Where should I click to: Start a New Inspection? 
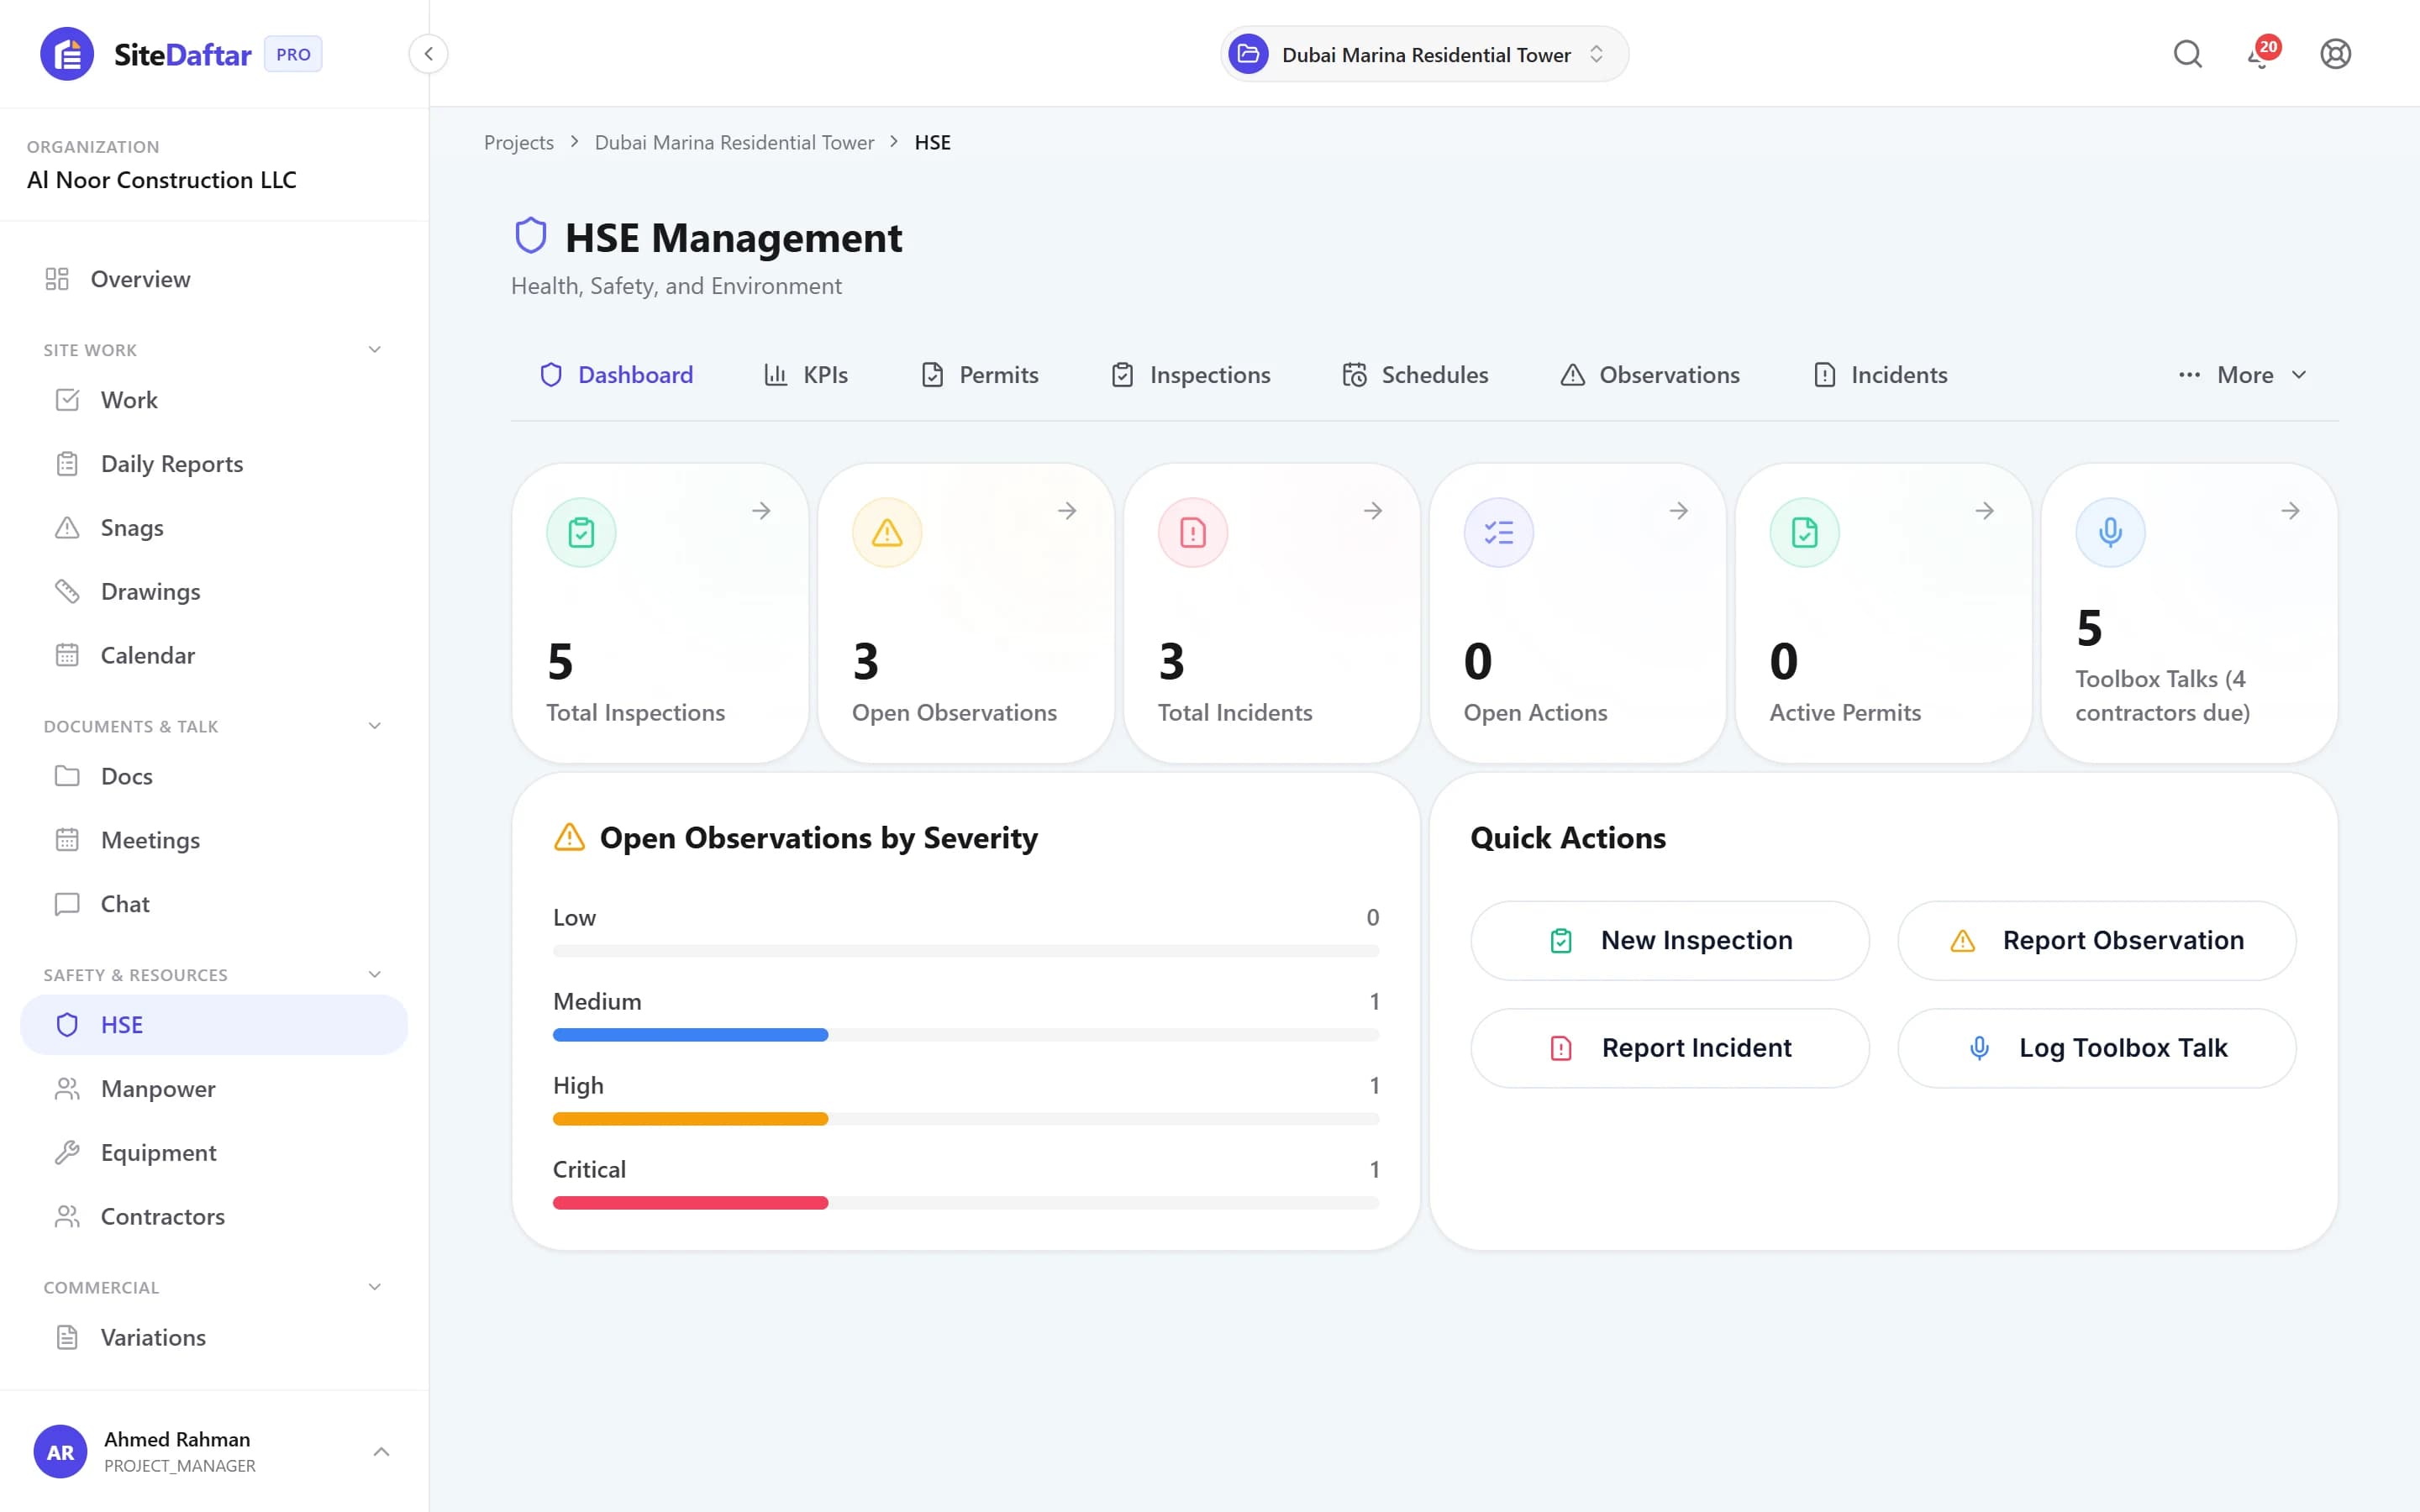pos(1669,940)
